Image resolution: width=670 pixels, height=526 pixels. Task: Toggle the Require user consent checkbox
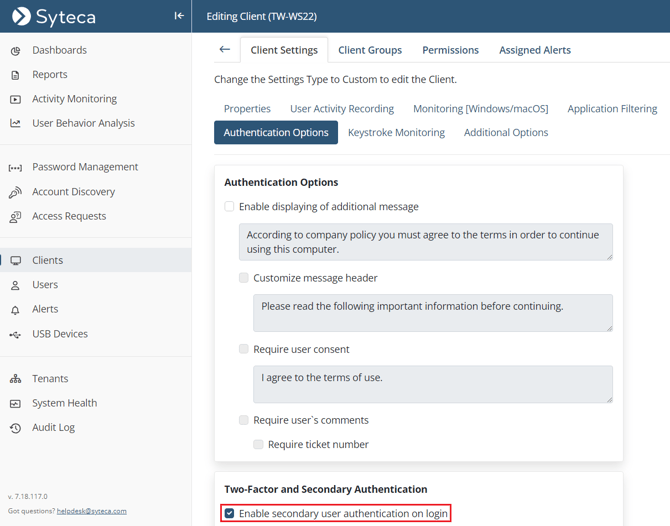tap(244, 349)
